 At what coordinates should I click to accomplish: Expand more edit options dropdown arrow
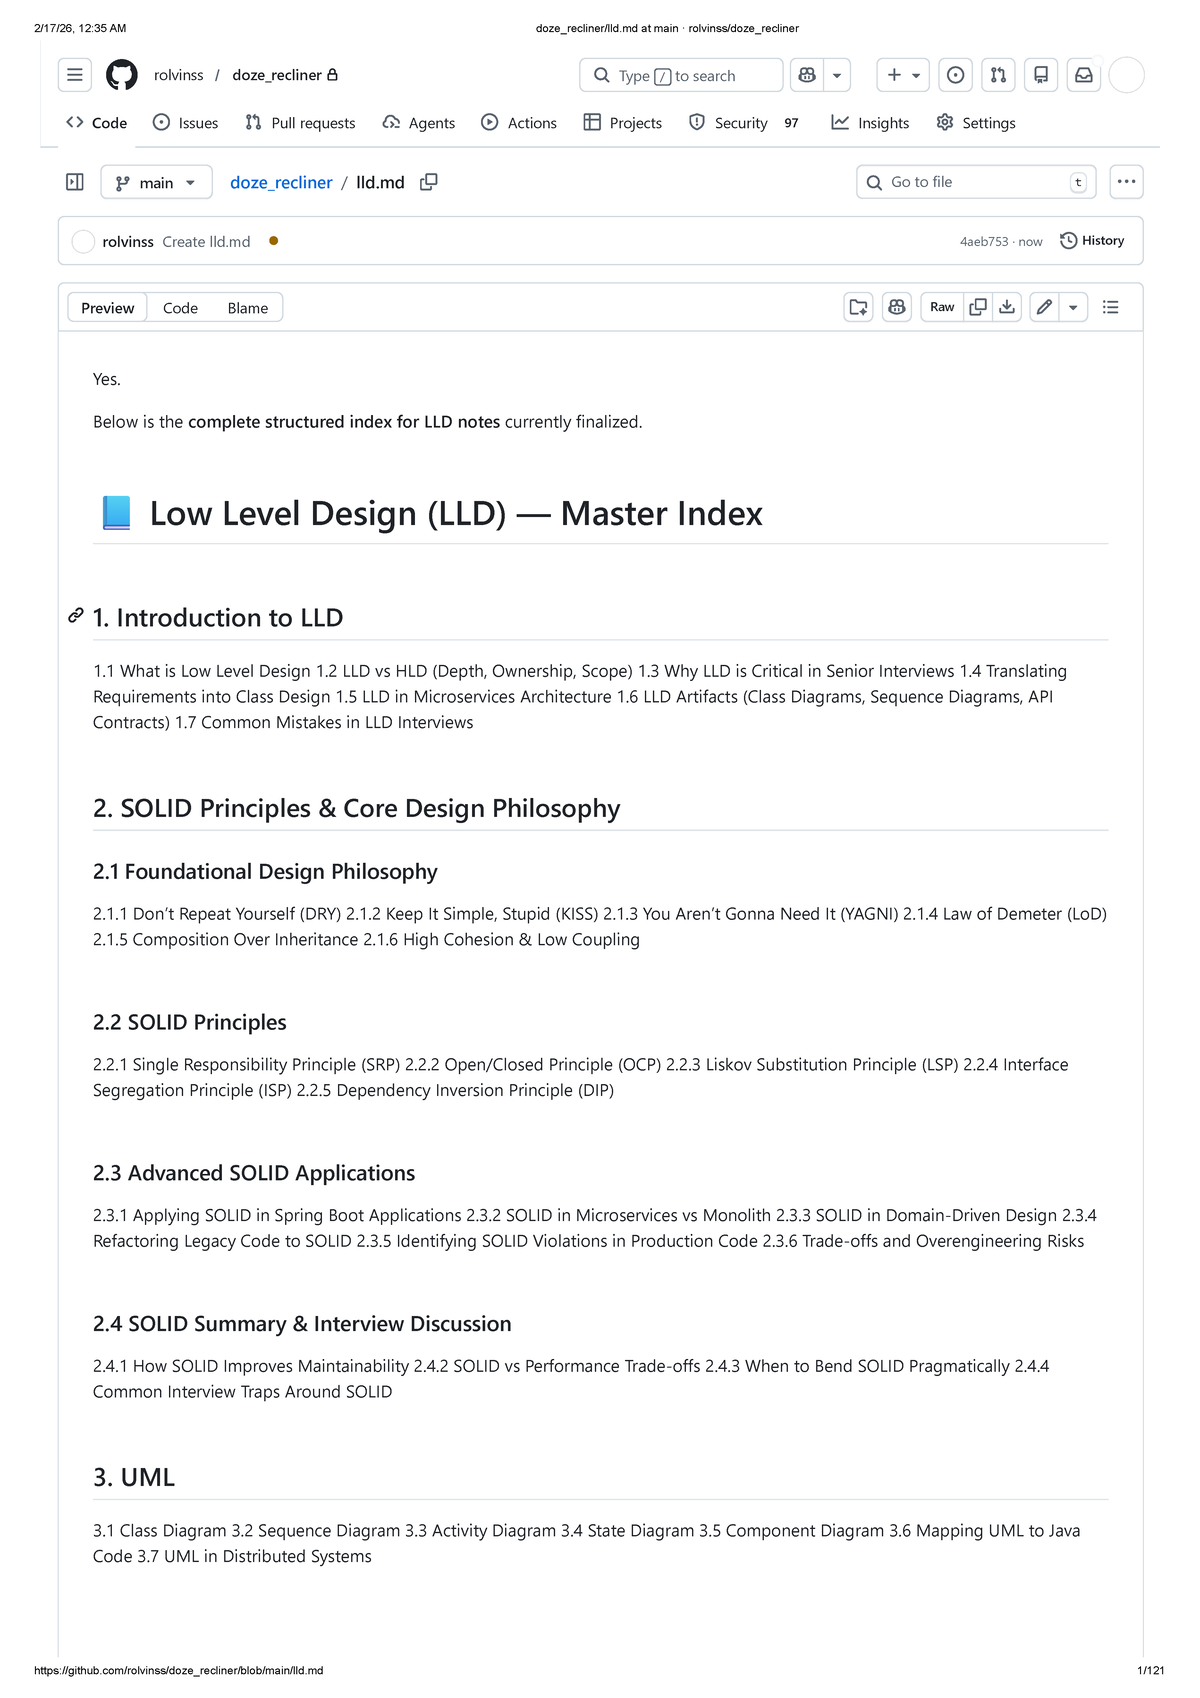pos(1073,308)
